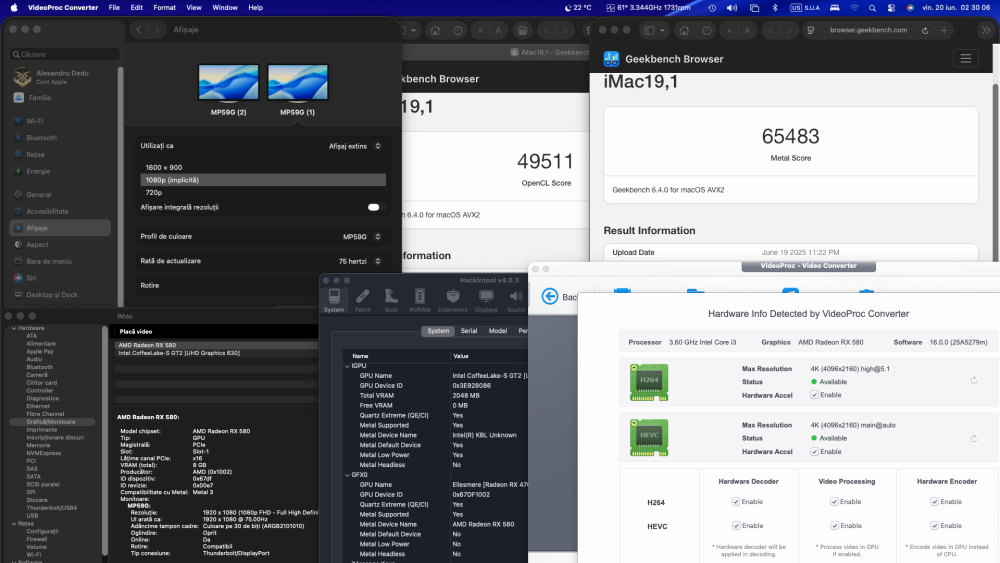
Task: Click the H264 chip icon
Action: click(649, 382)
